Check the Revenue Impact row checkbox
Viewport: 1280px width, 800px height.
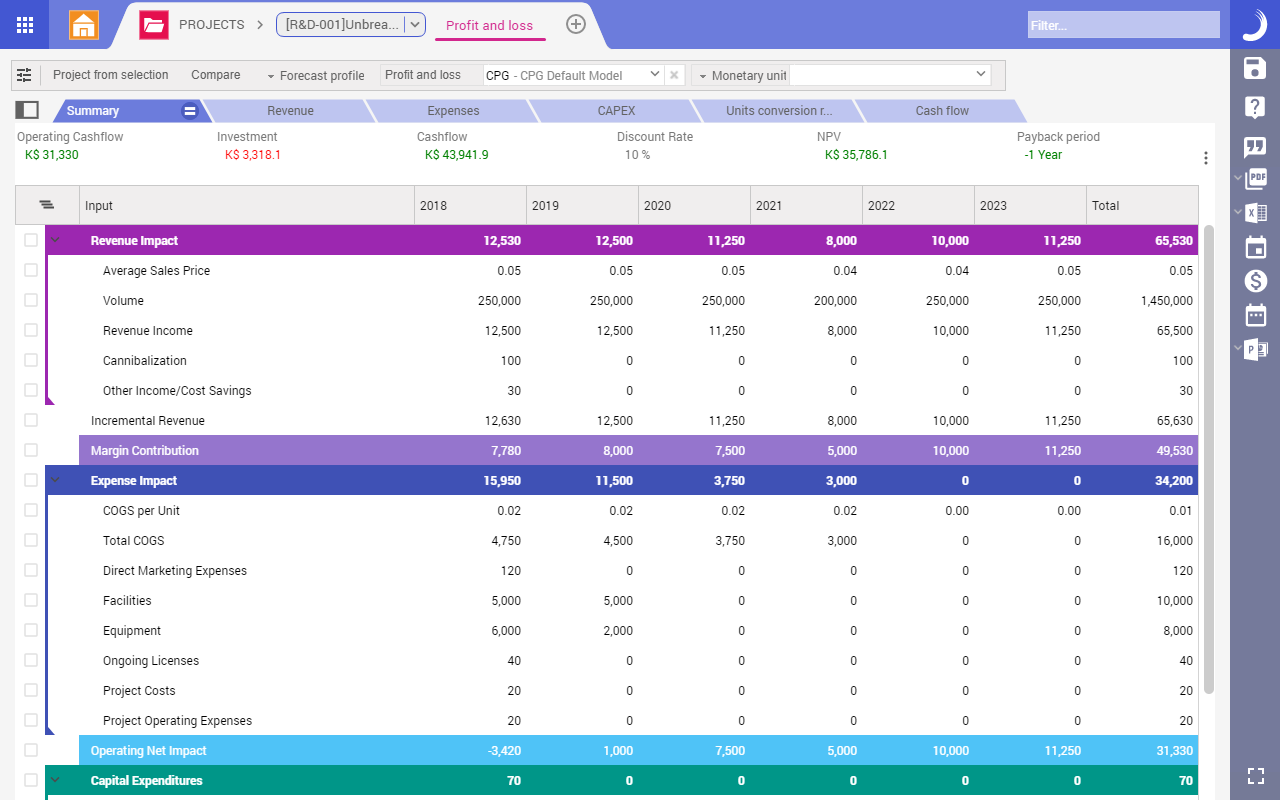[31, 240]
